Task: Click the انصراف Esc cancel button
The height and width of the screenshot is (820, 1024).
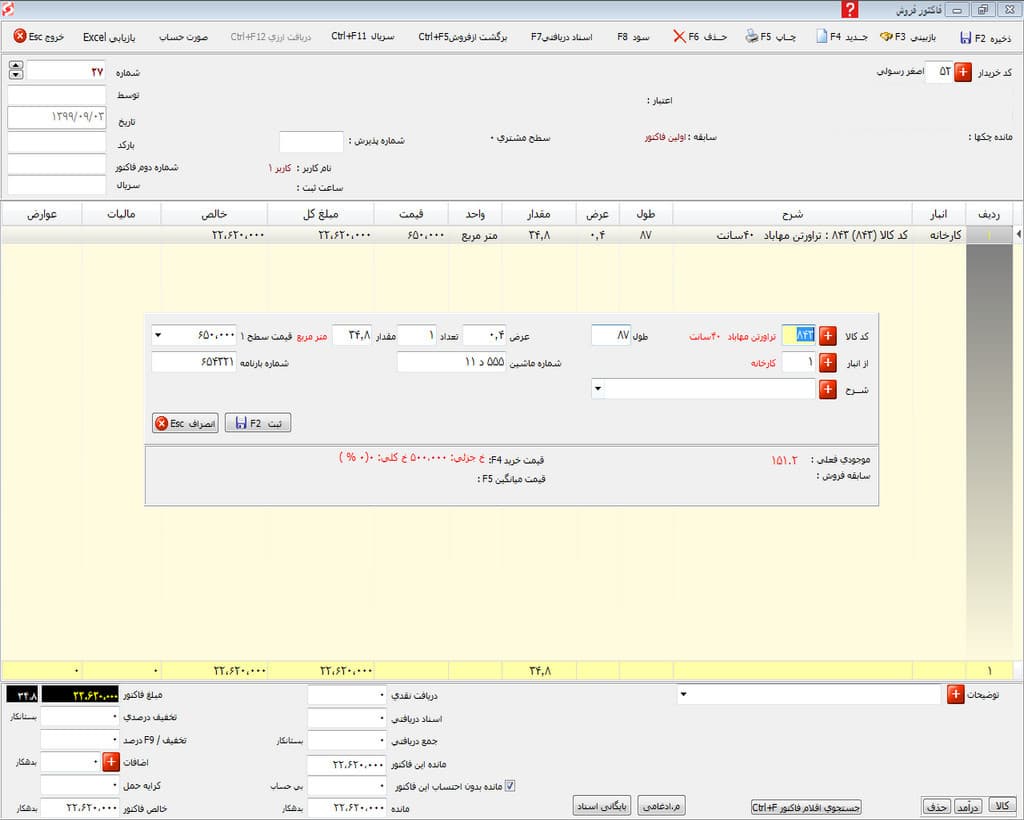Action: pyautogui.click(x=185, y=423)
